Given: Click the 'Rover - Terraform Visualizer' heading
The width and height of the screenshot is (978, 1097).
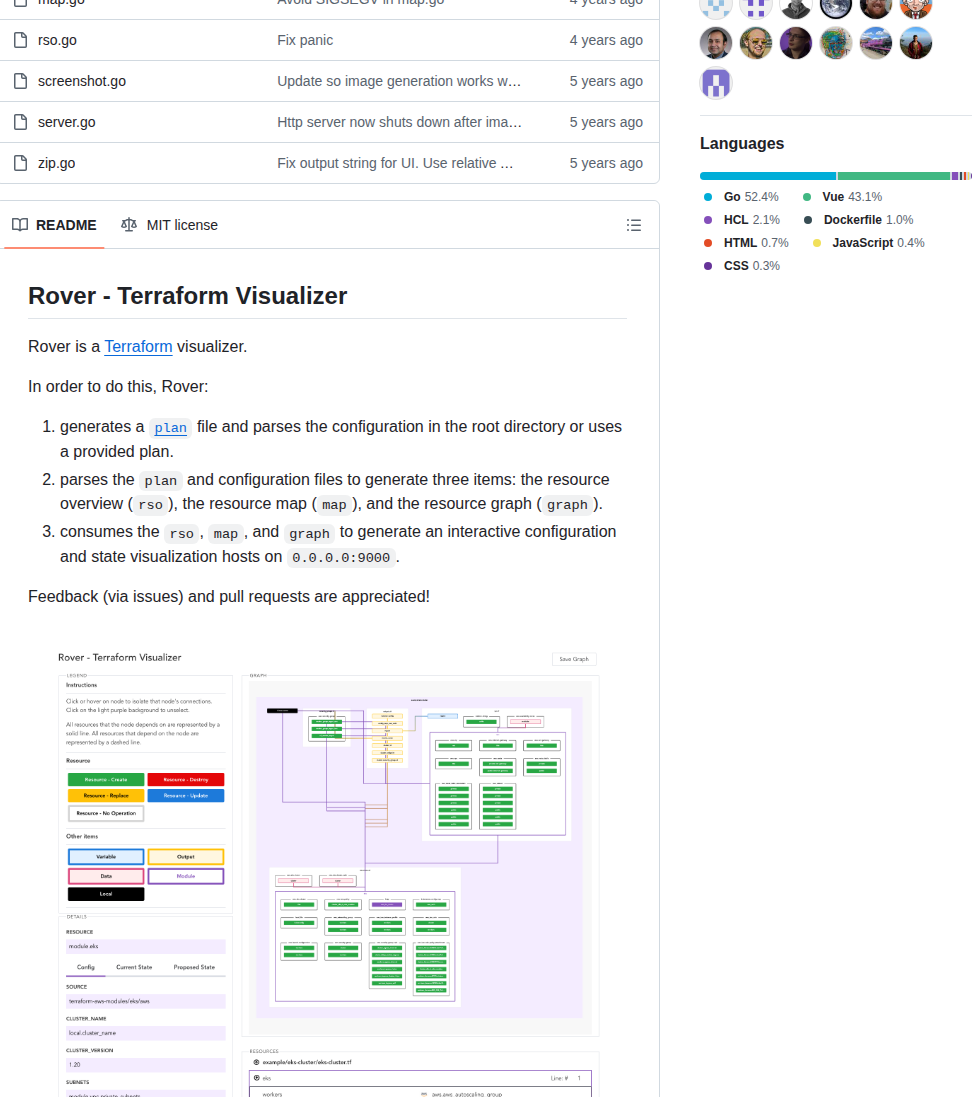Looking at the screenshot, I should (187, 296).
